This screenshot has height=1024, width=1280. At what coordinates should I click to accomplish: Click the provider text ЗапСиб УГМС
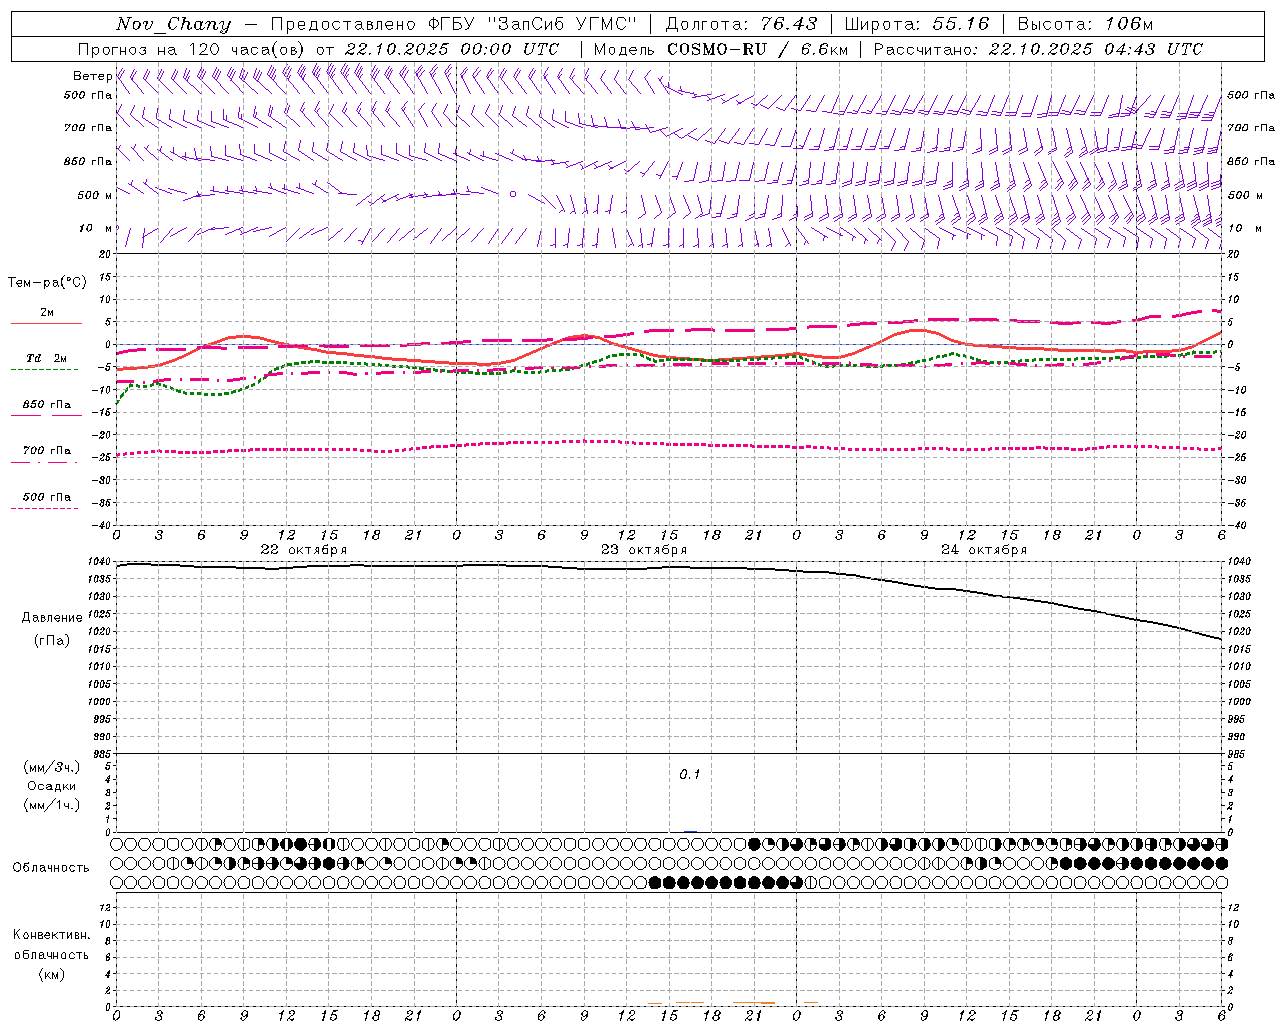(x=560, y=24)
